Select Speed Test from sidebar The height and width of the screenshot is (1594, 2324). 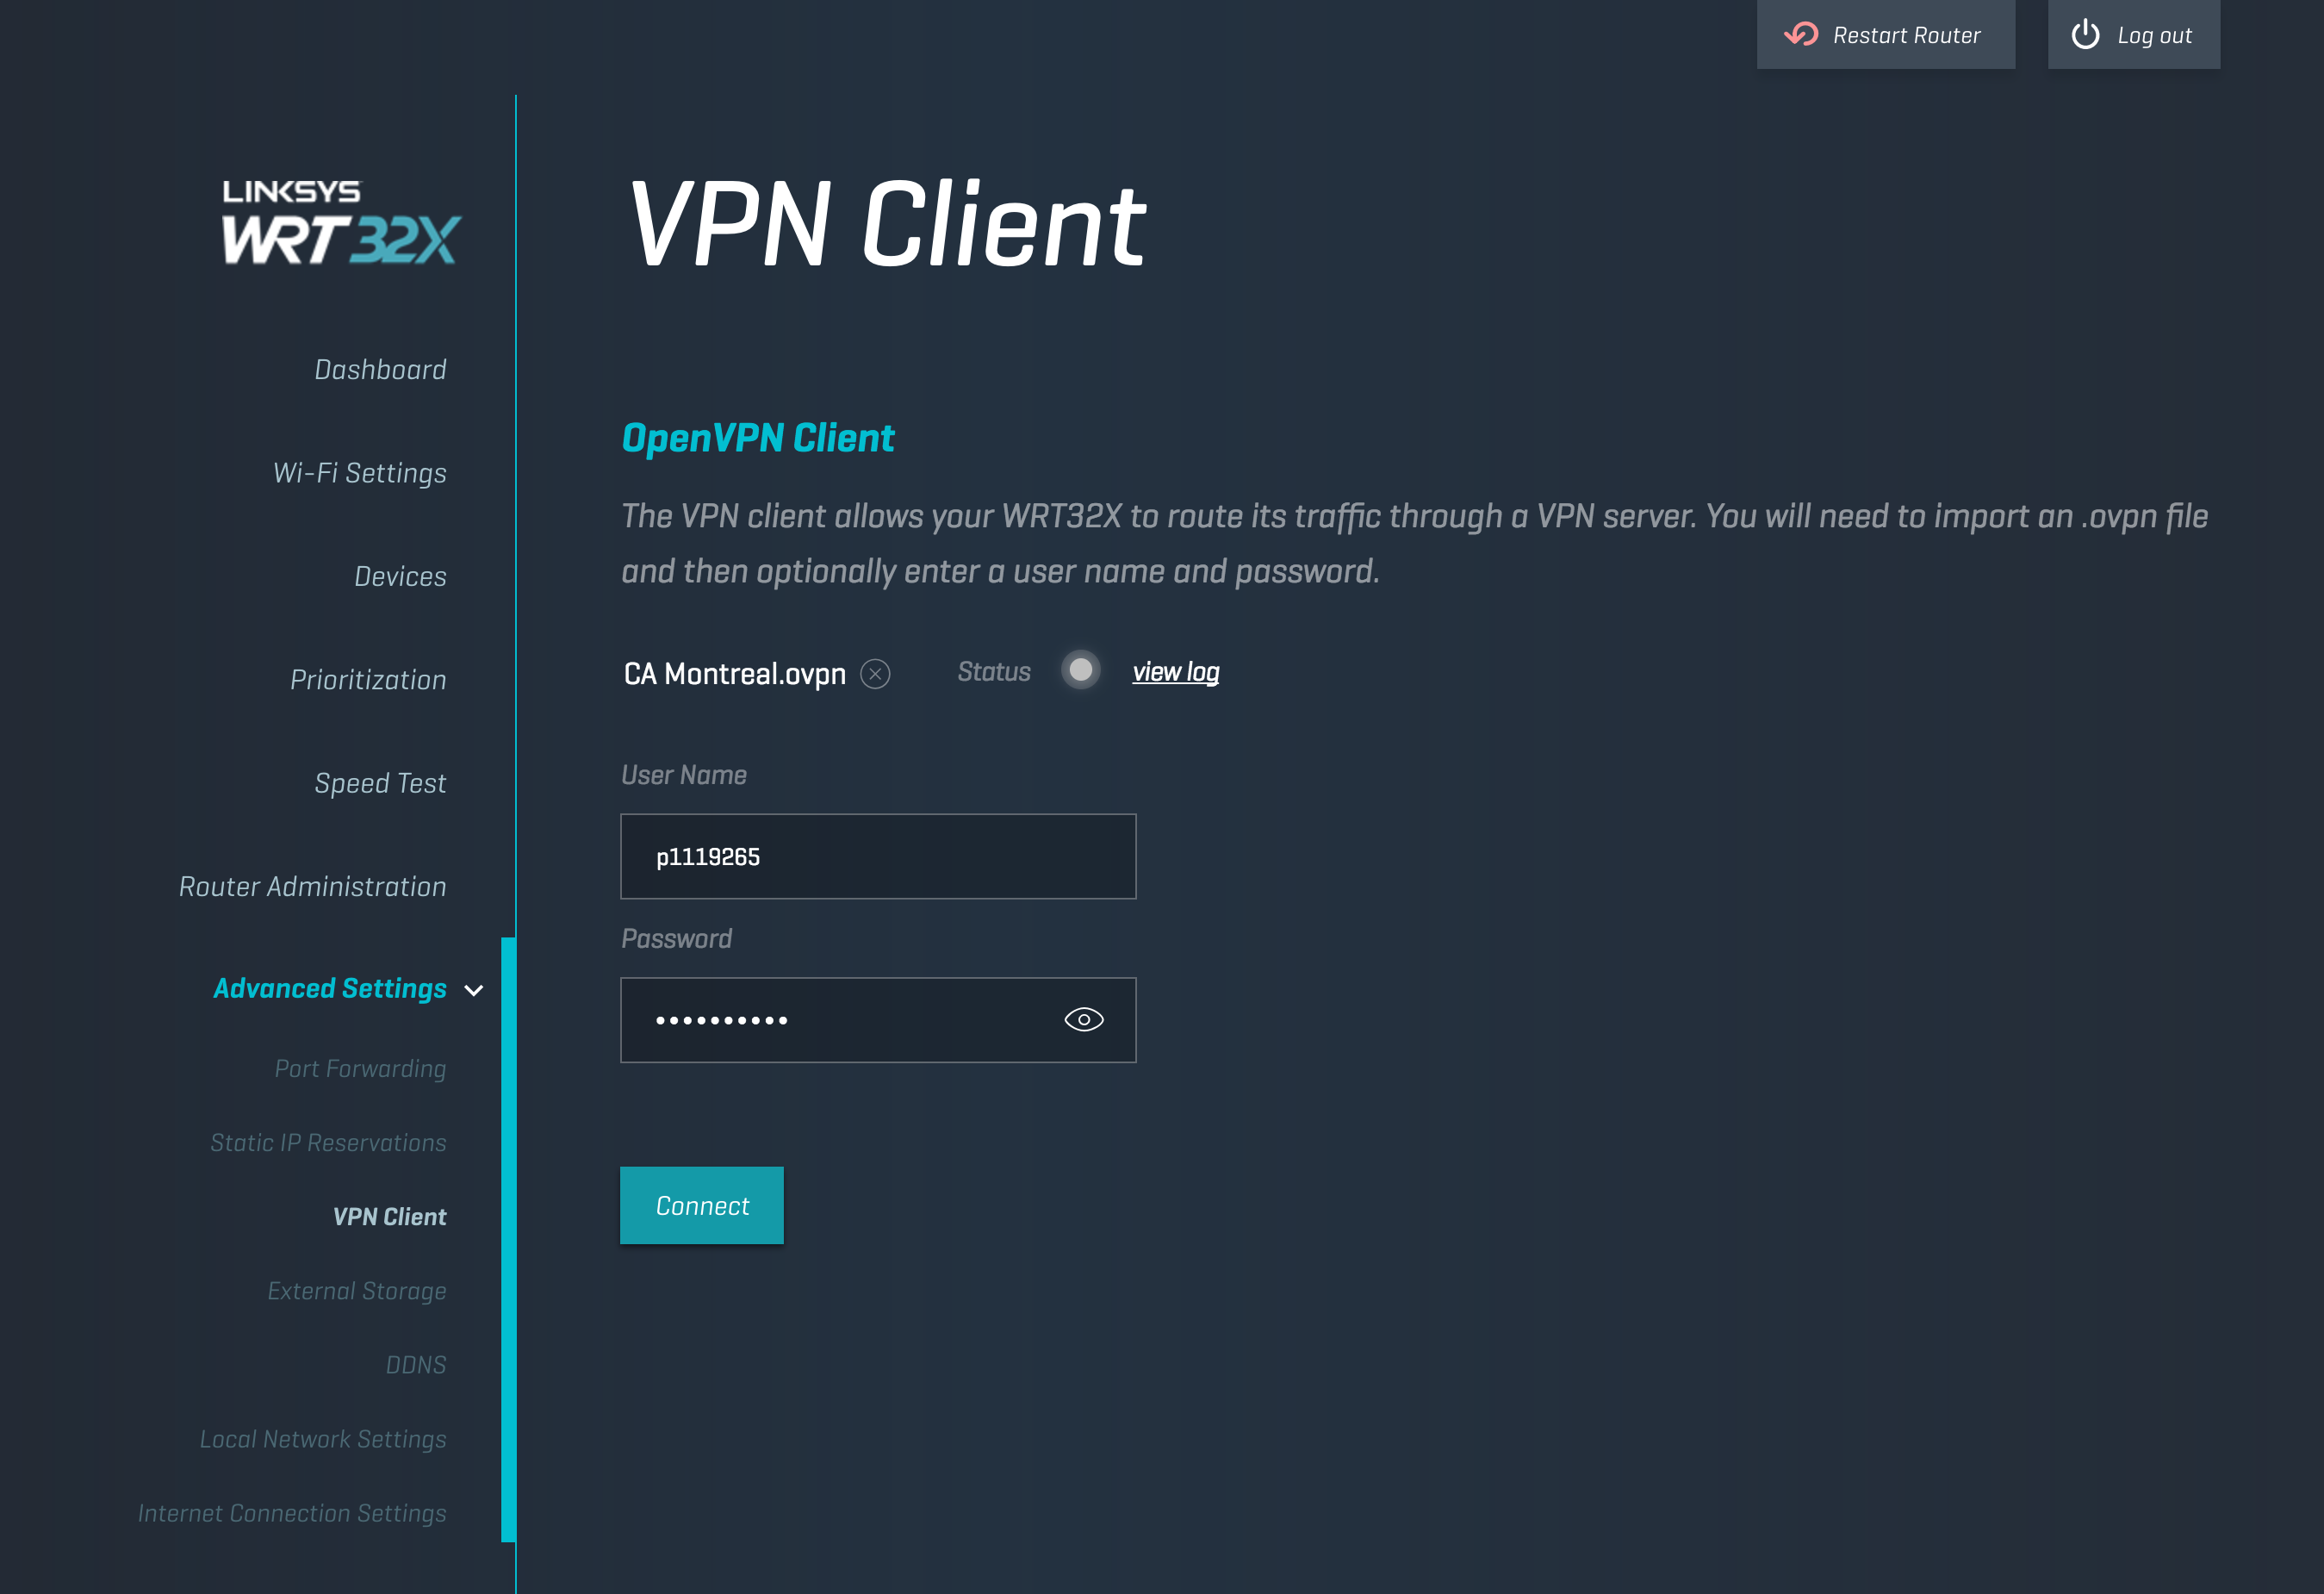click(380, 783)
